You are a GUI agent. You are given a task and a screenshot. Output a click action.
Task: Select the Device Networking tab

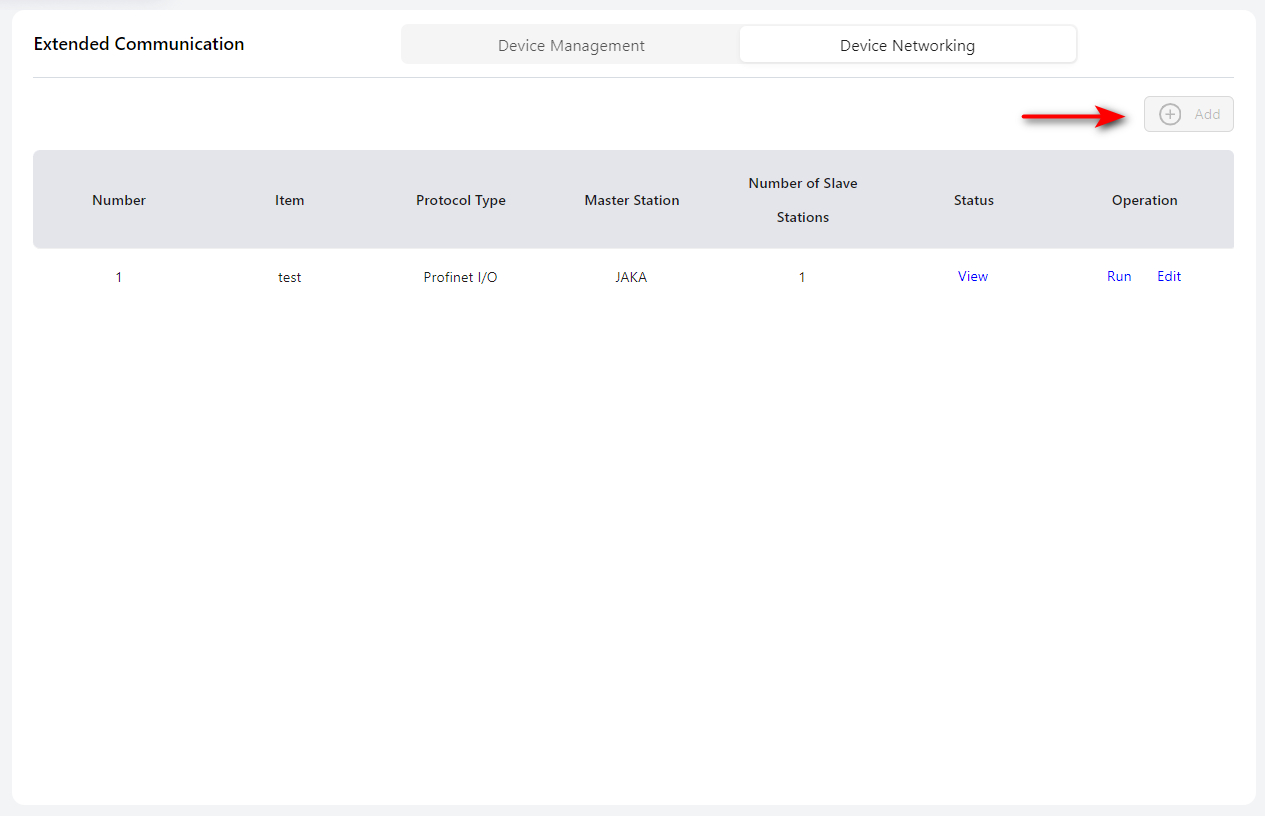[x=907, y=45]
